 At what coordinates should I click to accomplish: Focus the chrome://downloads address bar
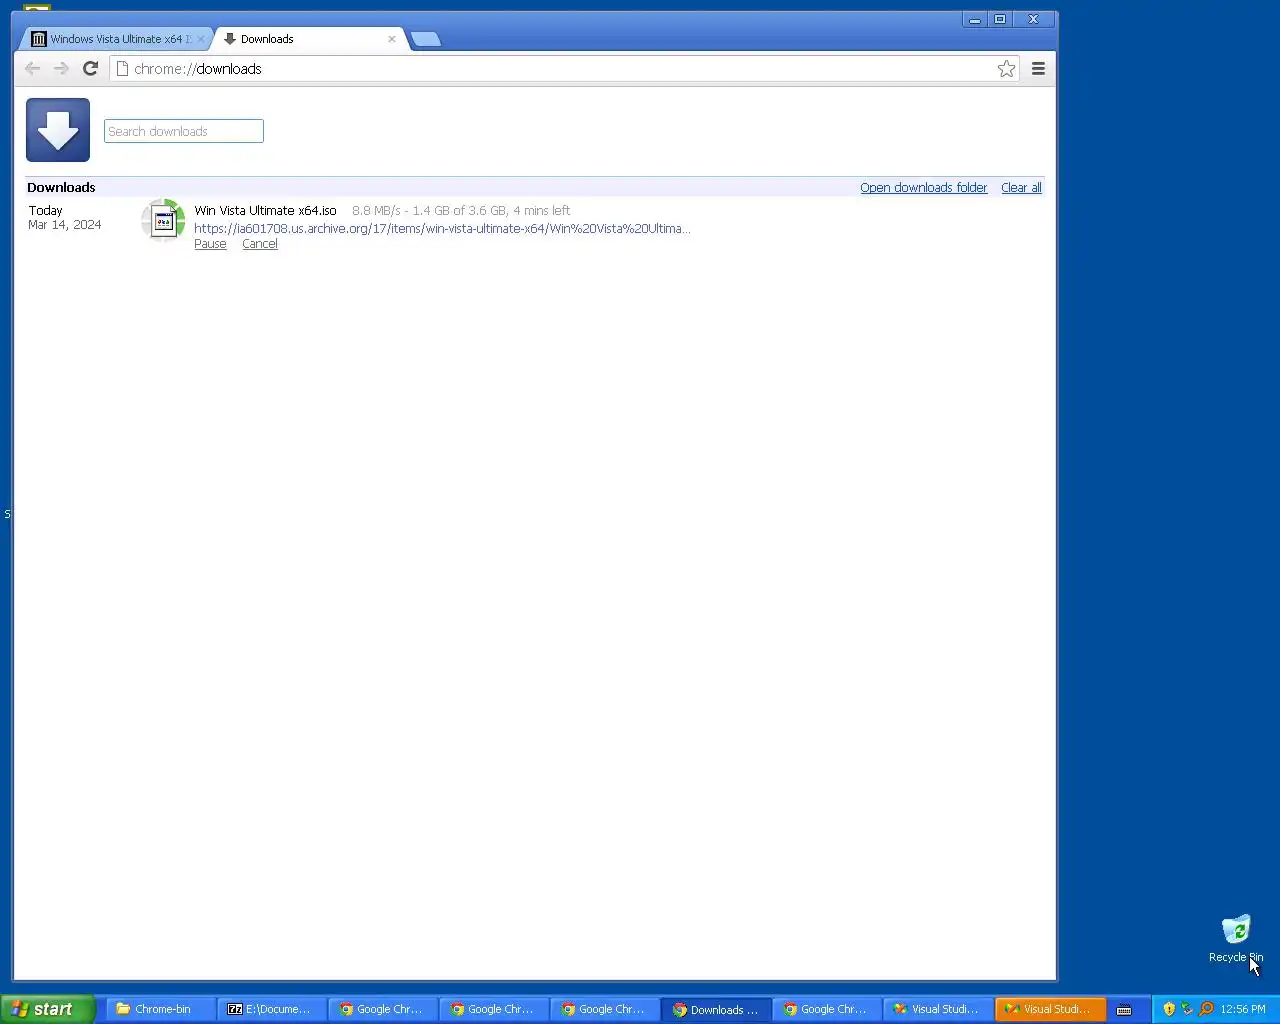coord(560,69)
